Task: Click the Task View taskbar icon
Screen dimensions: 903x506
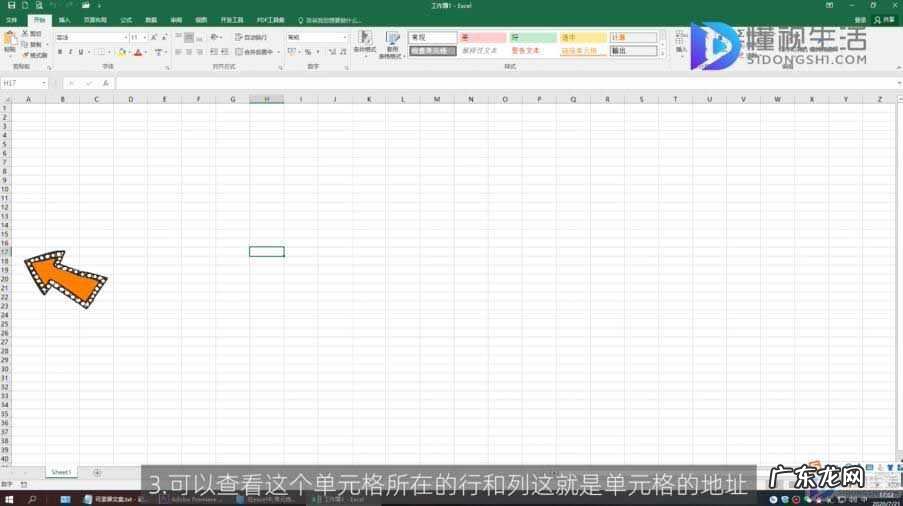Action: [x=65, y=499]
